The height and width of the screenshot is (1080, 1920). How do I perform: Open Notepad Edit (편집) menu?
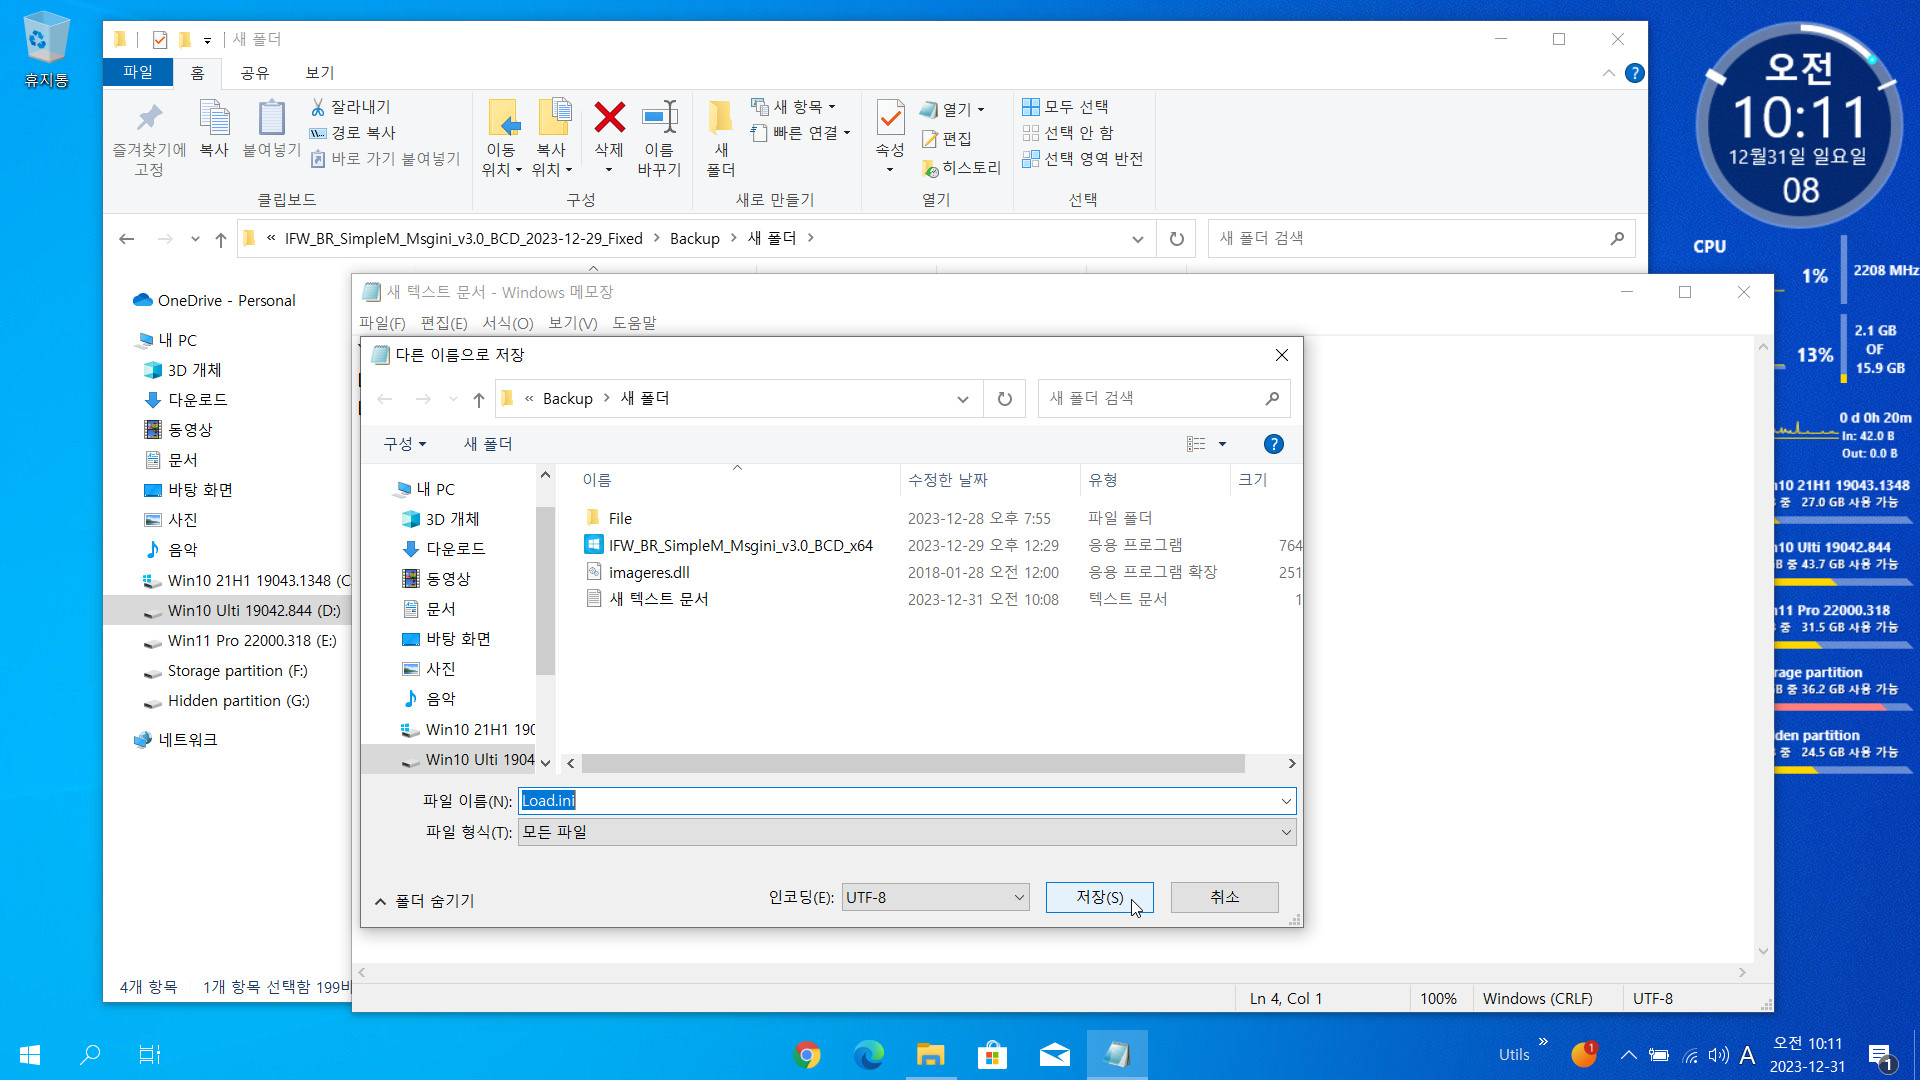pyautogui.click(x=444, y=323)
